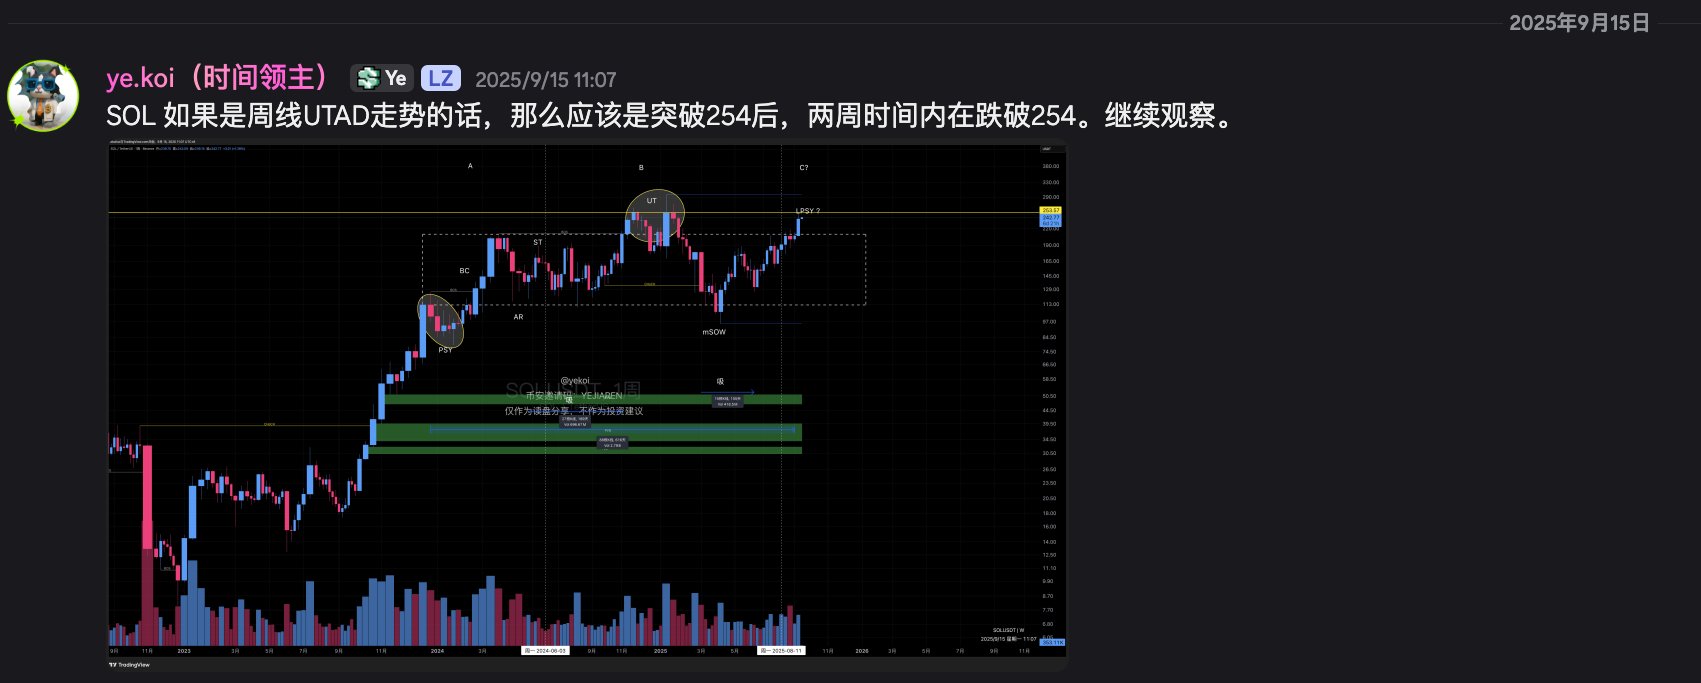Click the dollar-sign Ye role badge
This screenshot has height=683, width=1701.
point(382,78)
